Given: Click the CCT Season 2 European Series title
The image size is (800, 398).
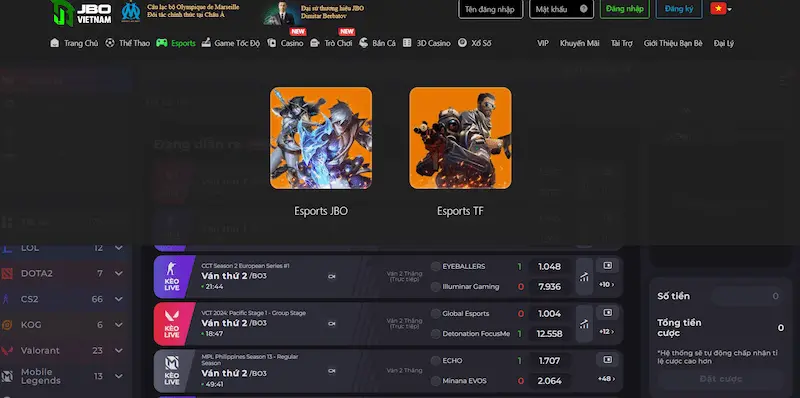Looking at the screenshot, I should (246, 266).
